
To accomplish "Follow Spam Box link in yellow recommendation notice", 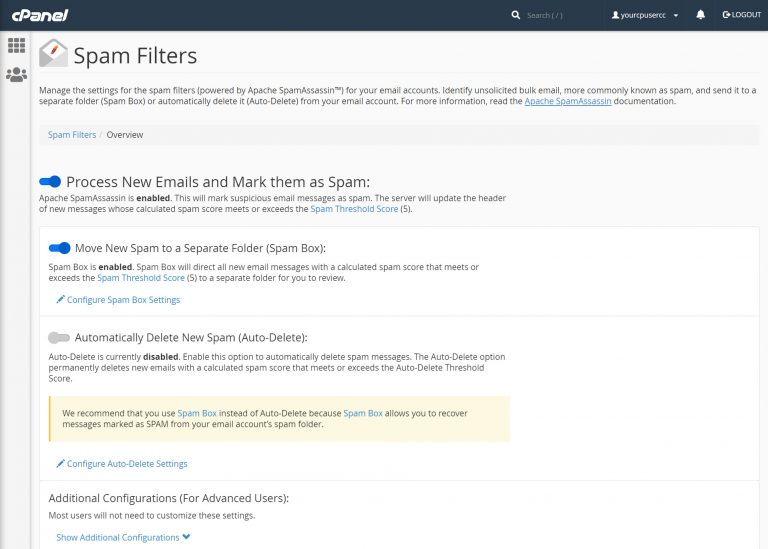I will click(197, 412).
